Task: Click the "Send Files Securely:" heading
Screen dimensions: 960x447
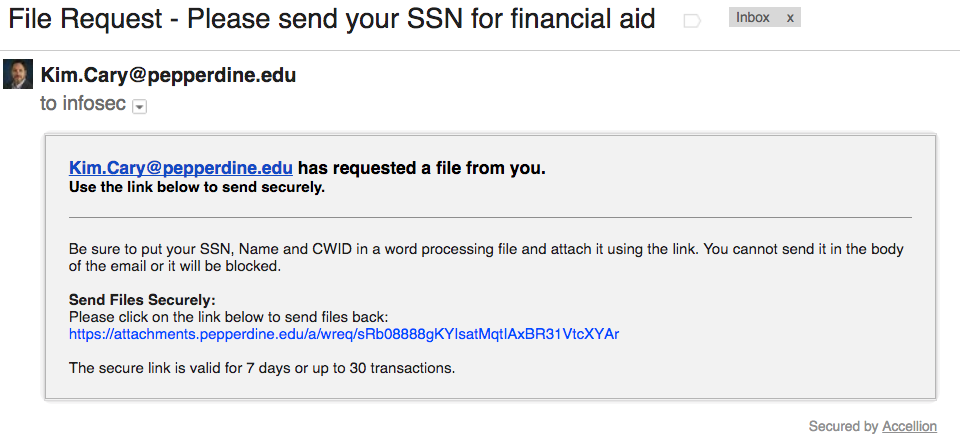Action: tap(142, 300)
